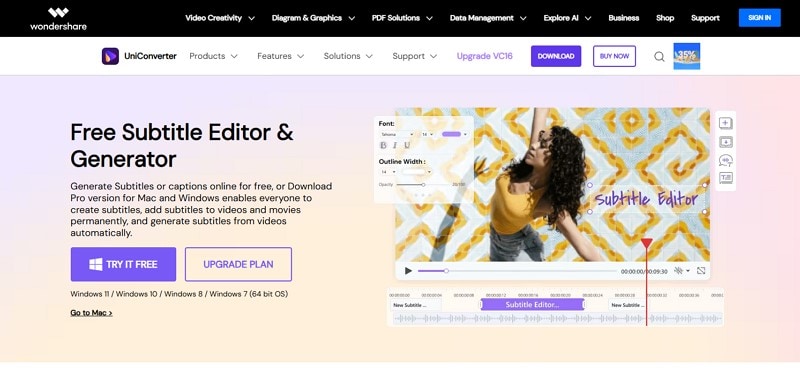Click the import subtitle download-arrow icon
Viewport: 800px width, 388px height.
click(x=726, y=142)
